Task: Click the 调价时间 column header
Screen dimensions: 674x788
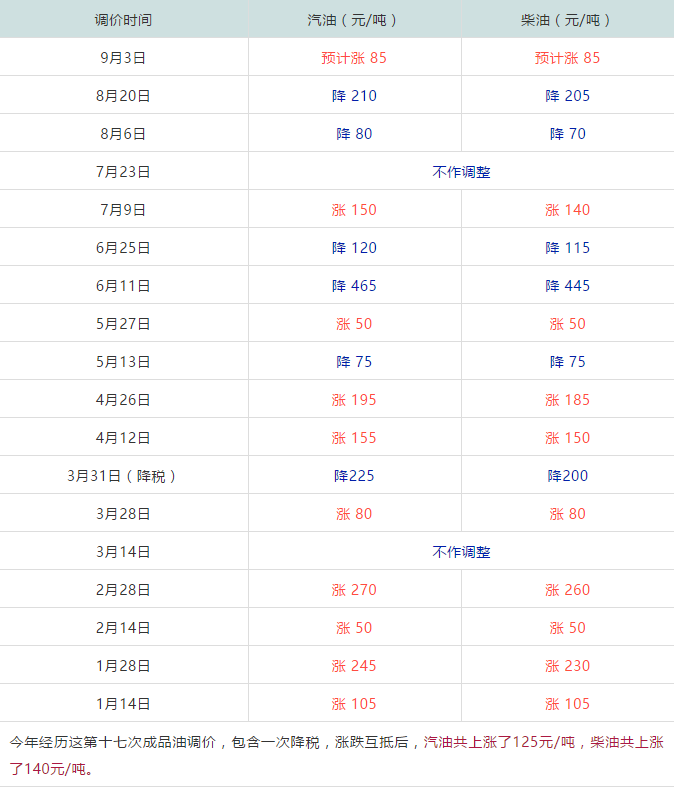Action: [x=123, y=20]
